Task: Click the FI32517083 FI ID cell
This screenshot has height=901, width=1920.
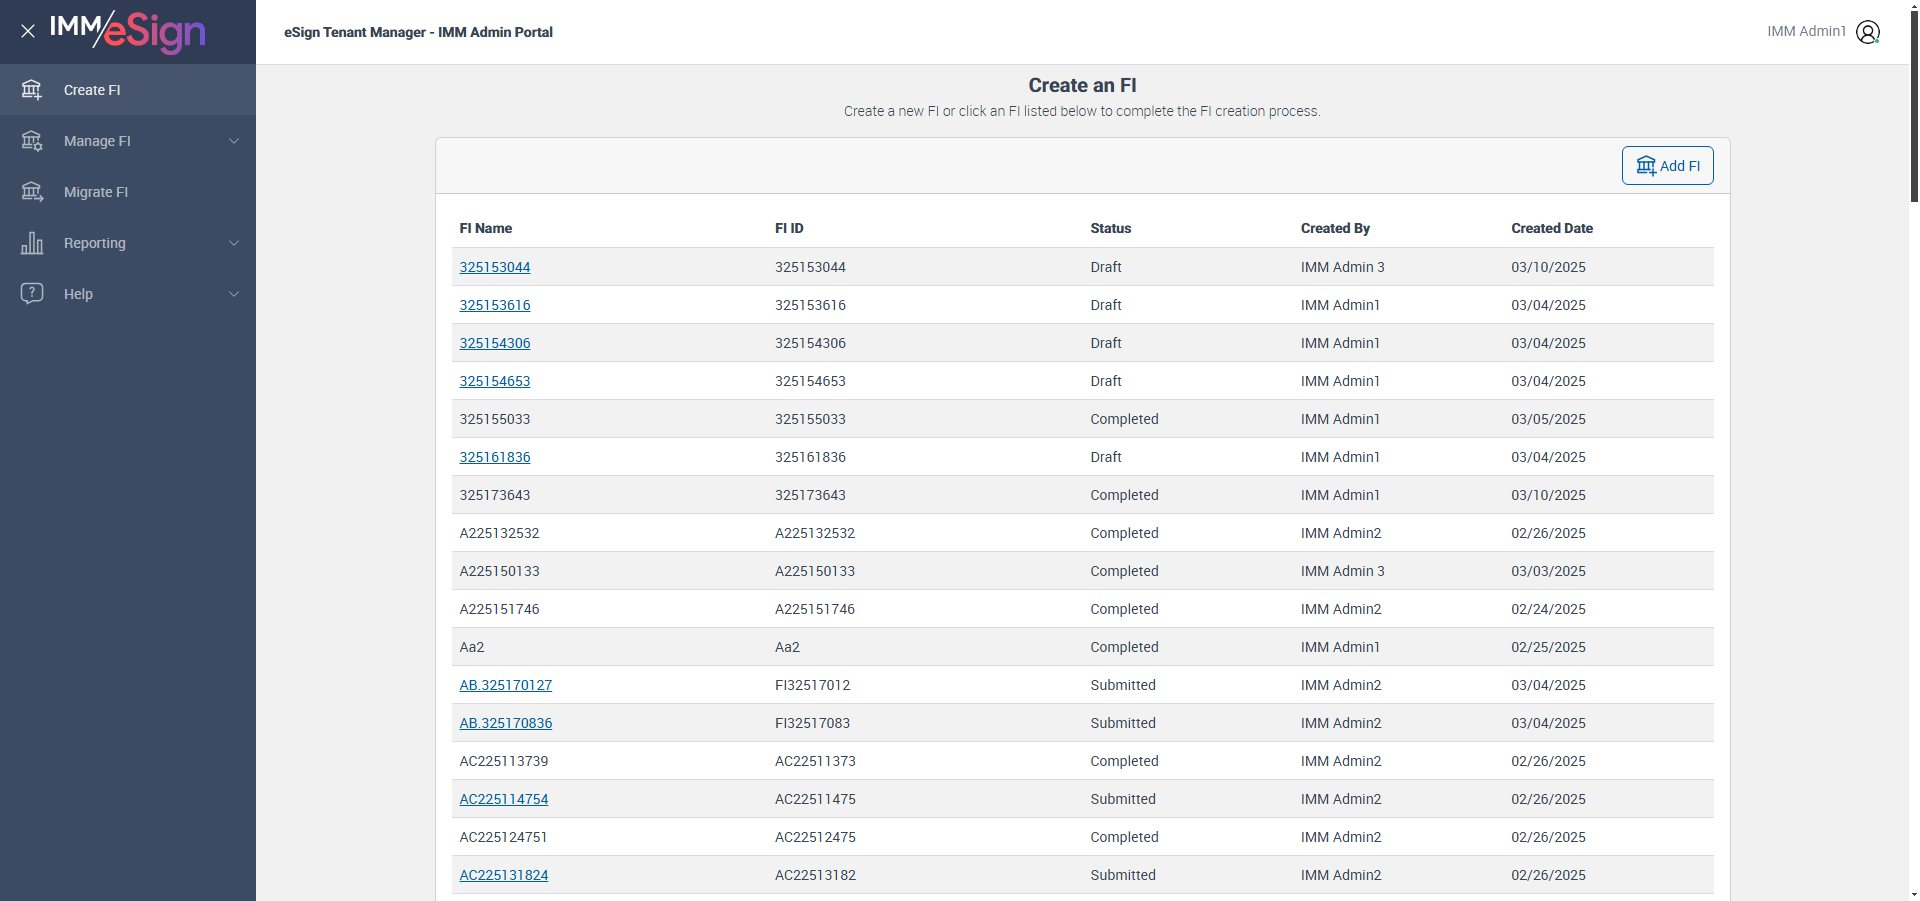Action: tap(813, 723)
